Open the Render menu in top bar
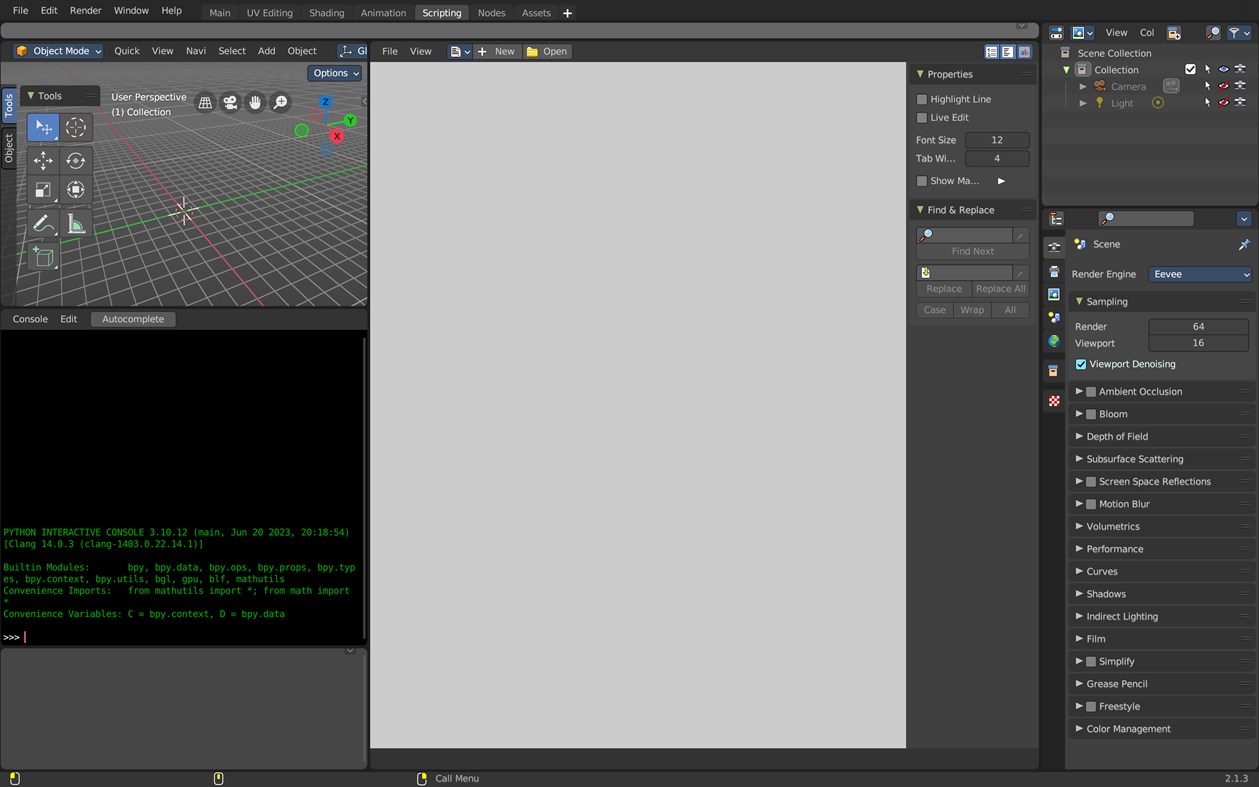Viewport: 1259px width, 787px height. point(85,10)
